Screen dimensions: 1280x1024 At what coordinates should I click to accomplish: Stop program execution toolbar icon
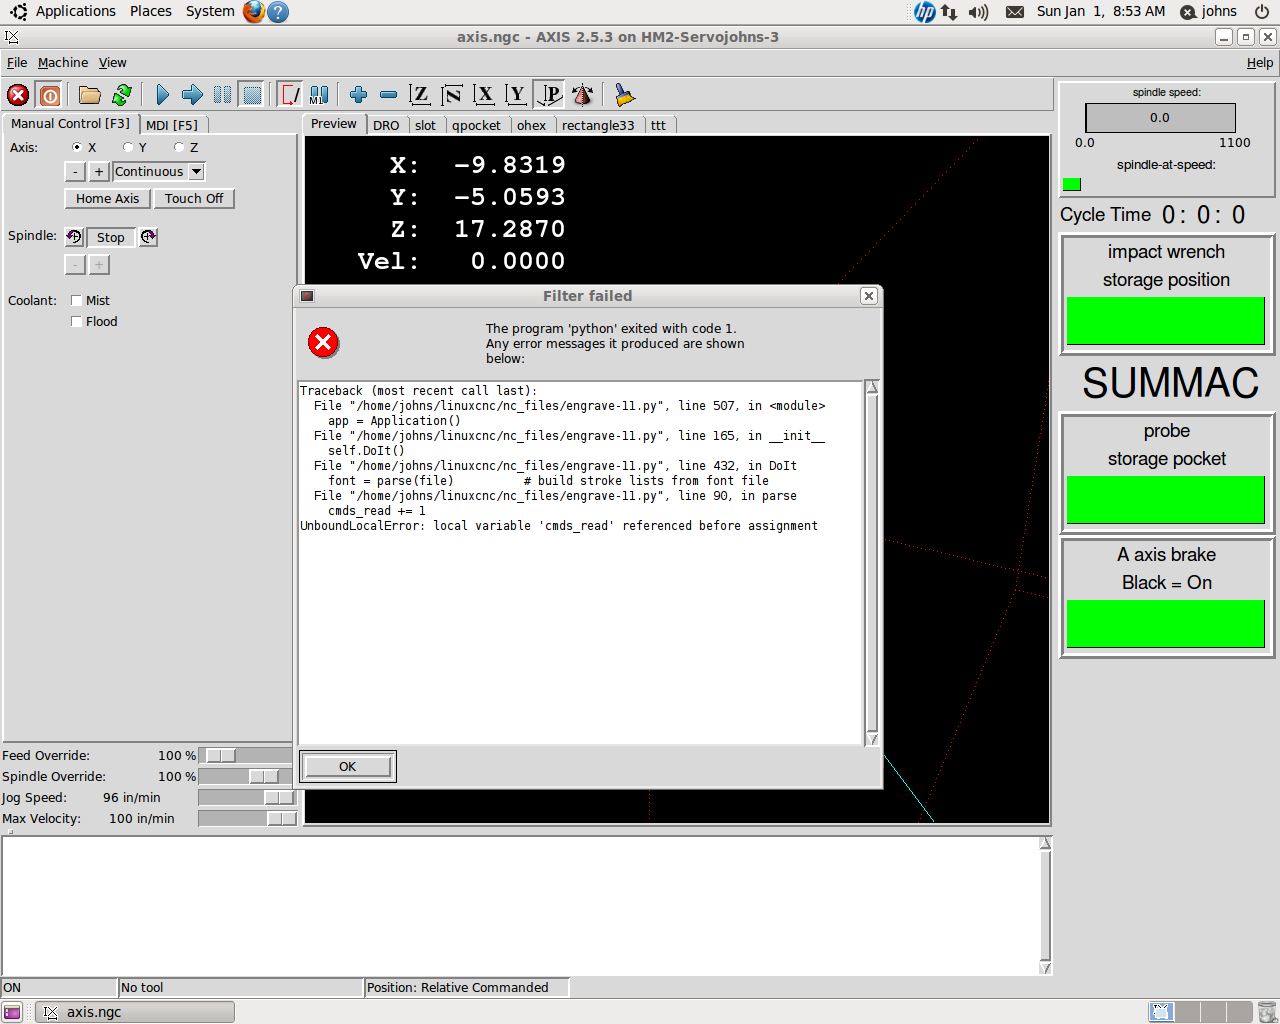coord(253,95)
